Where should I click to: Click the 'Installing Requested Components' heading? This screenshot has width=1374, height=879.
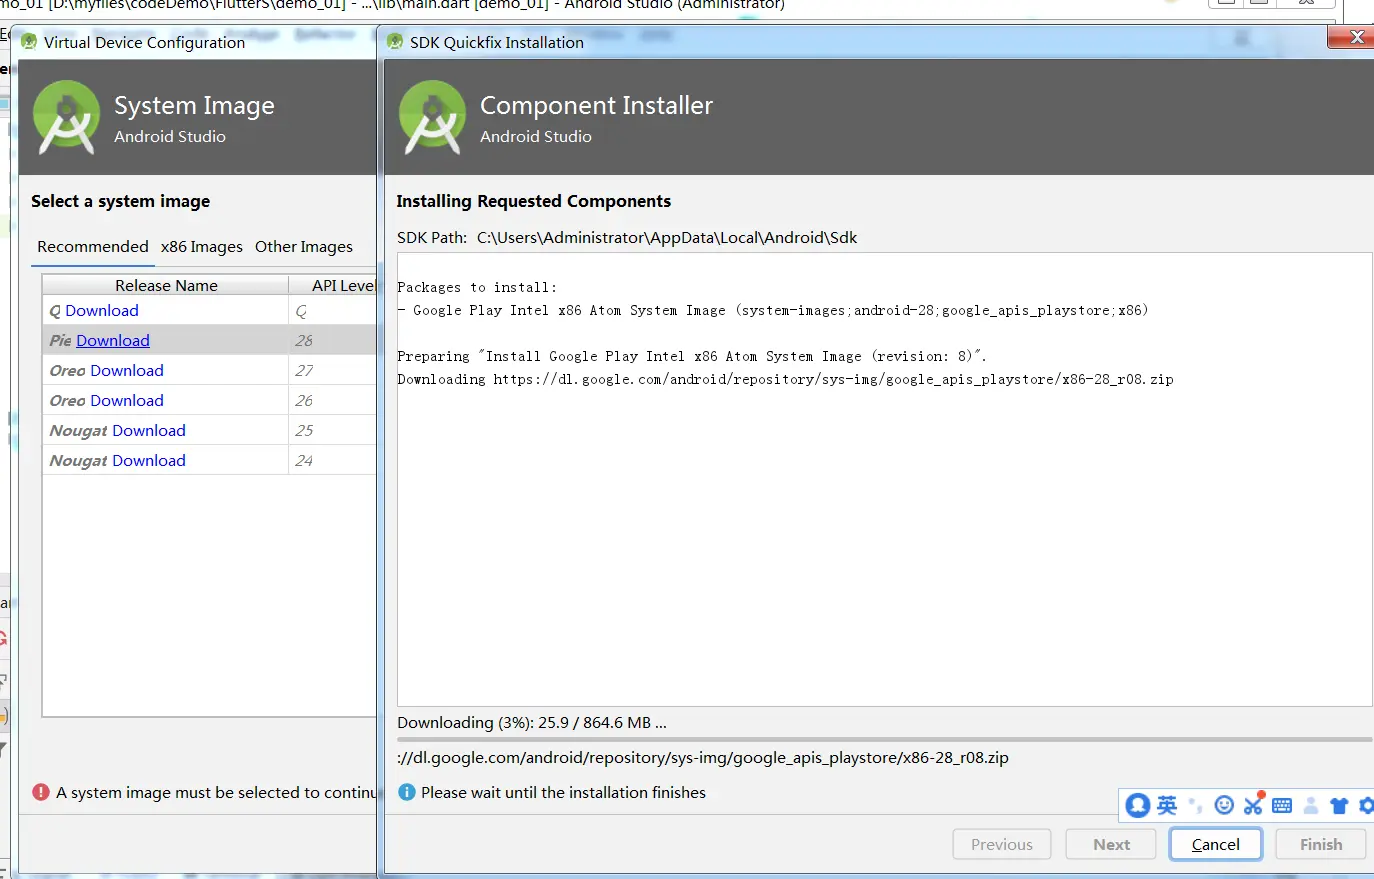pyautogui.click(x=533, y=201)
